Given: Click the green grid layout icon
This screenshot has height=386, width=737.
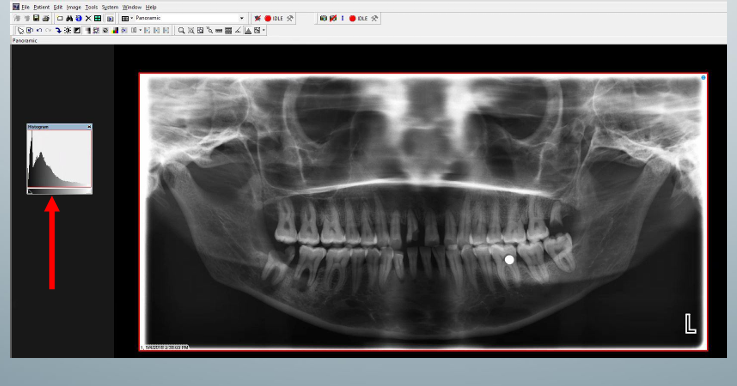Looking at the screenshot, I should [x=97, y=18].
